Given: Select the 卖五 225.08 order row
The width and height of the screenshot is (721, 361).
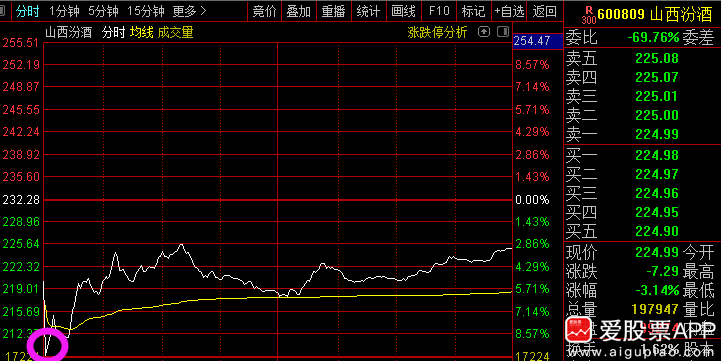Looking at the screenshot, I should click(642, 58).
